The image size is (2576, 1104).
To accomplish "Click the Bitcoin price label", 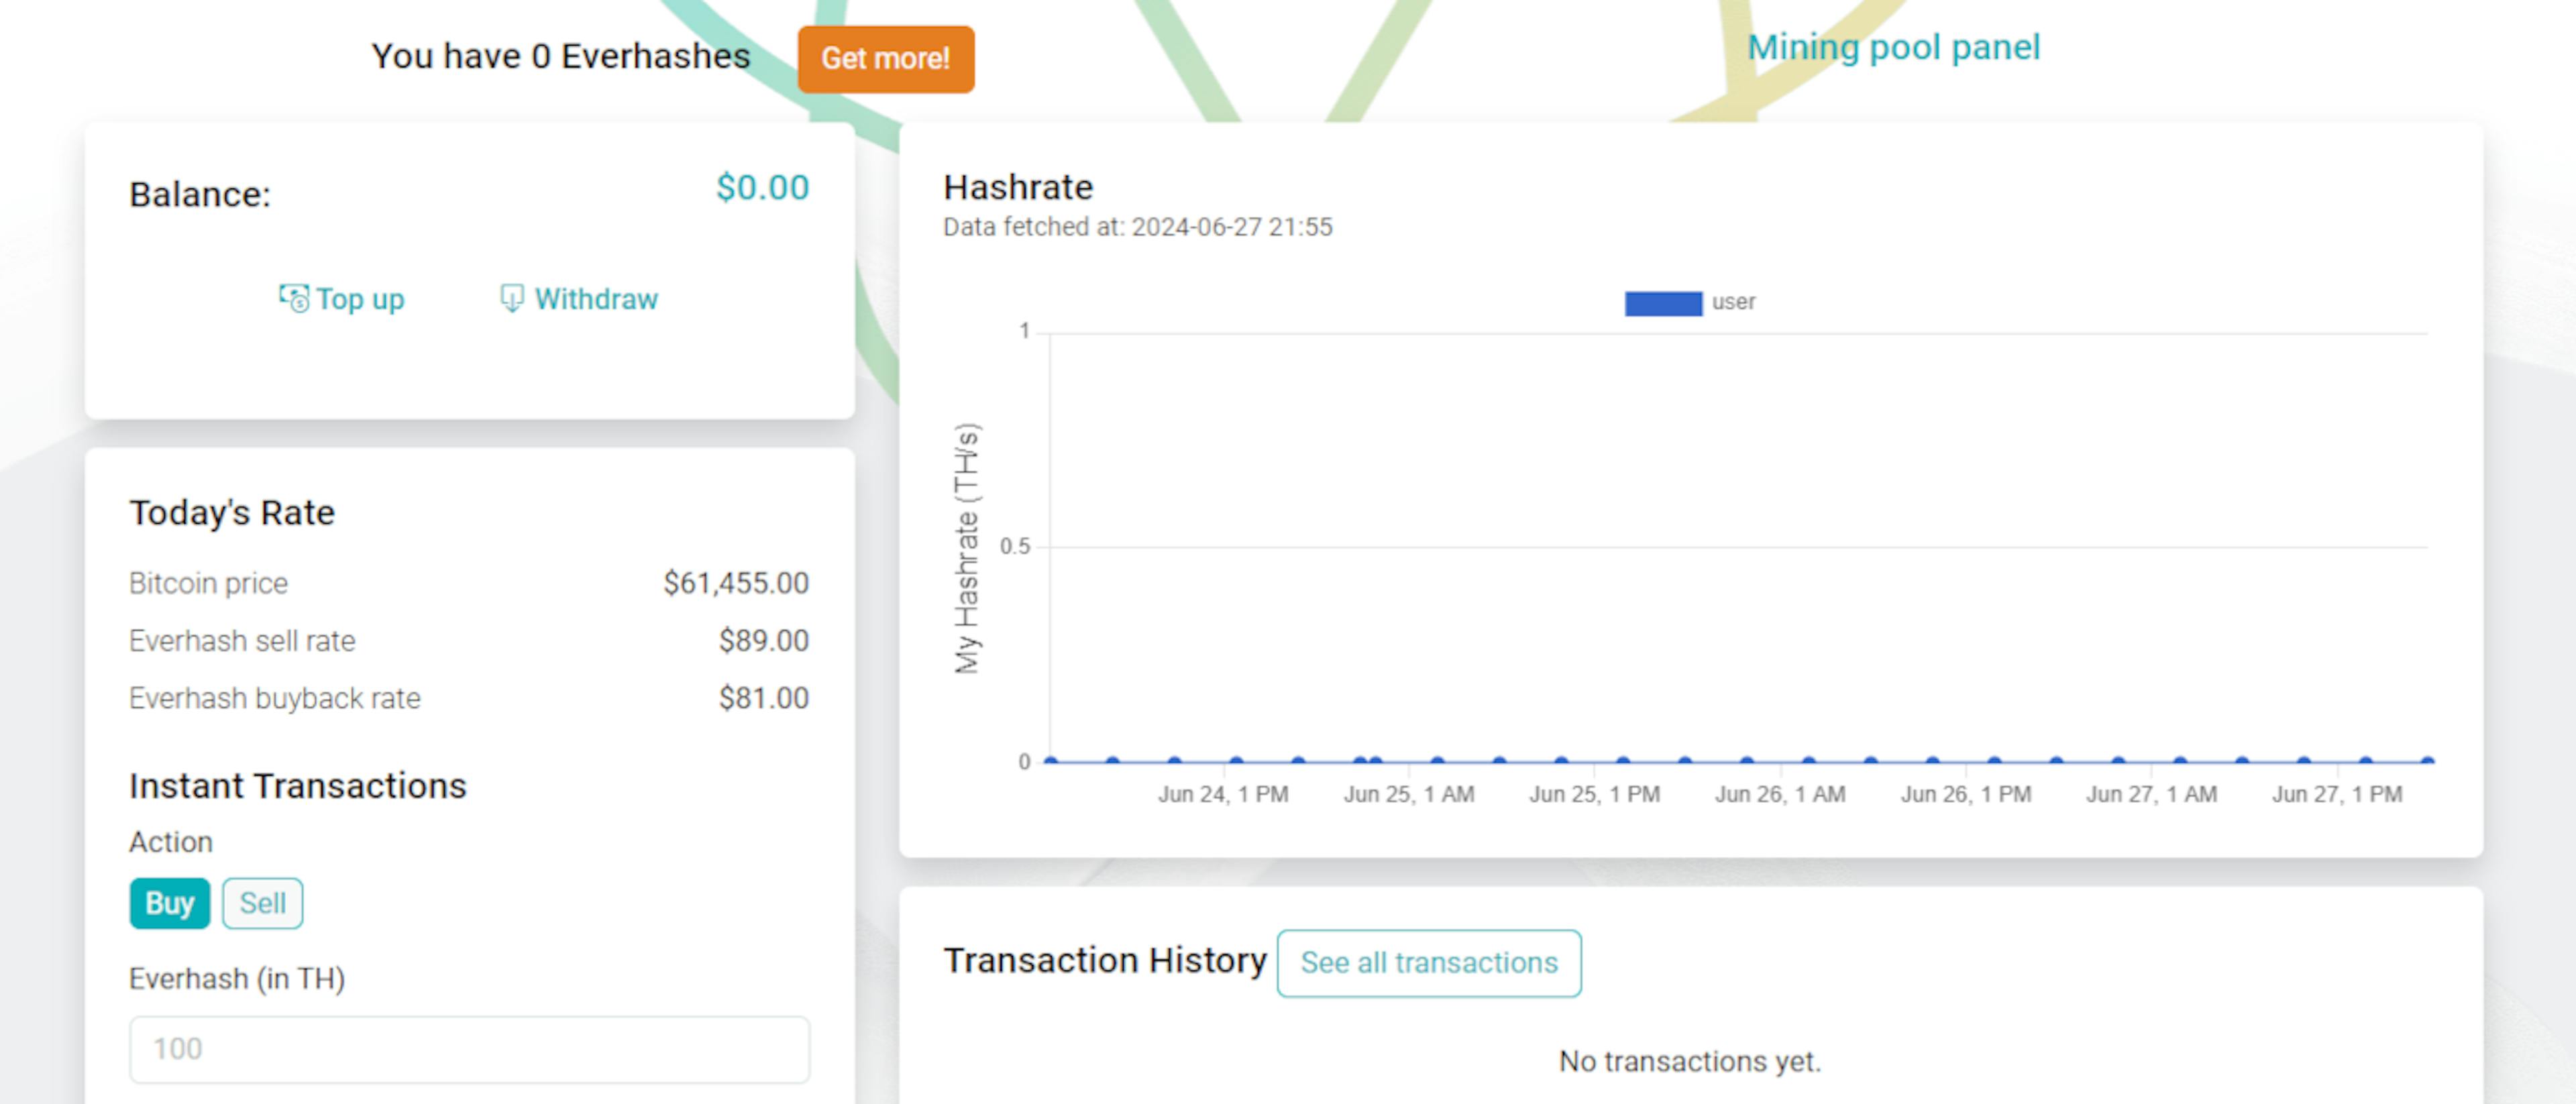I will point(208,583).
